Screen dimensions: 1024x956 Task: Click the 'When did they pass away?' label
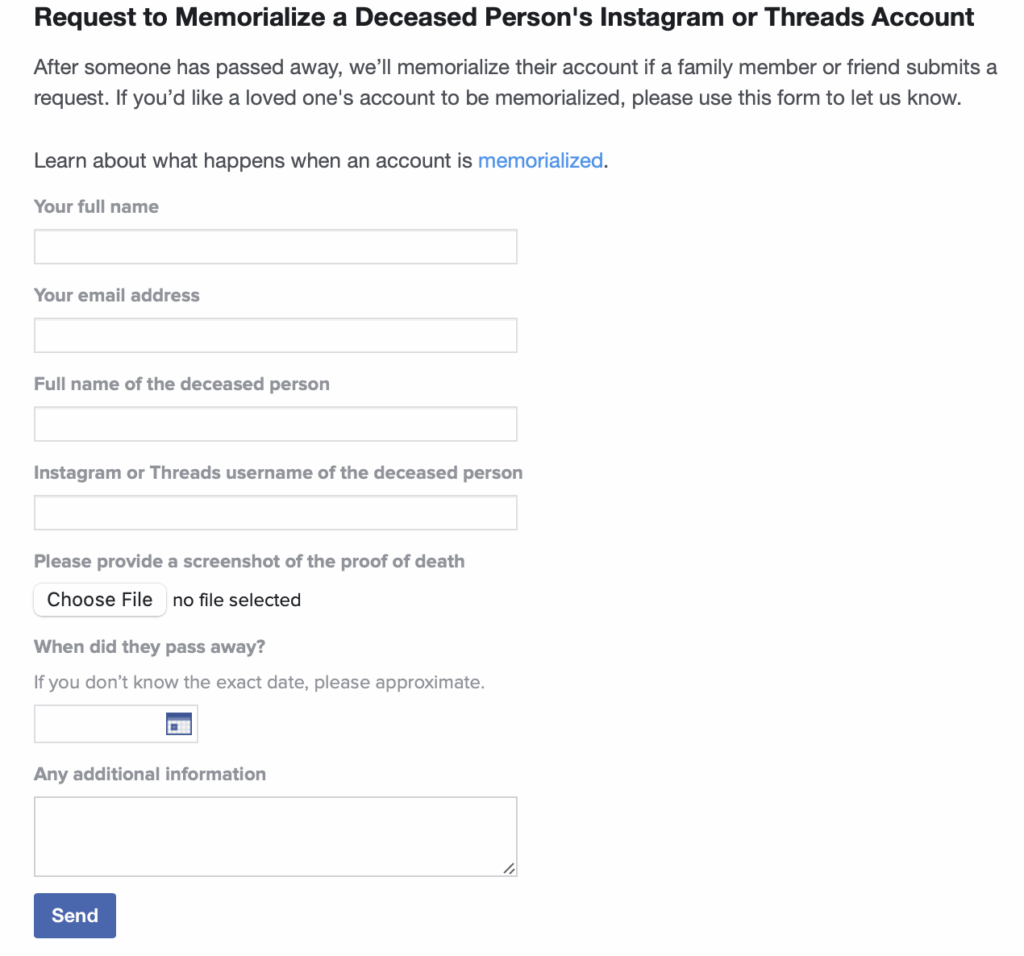click(150, 647)
